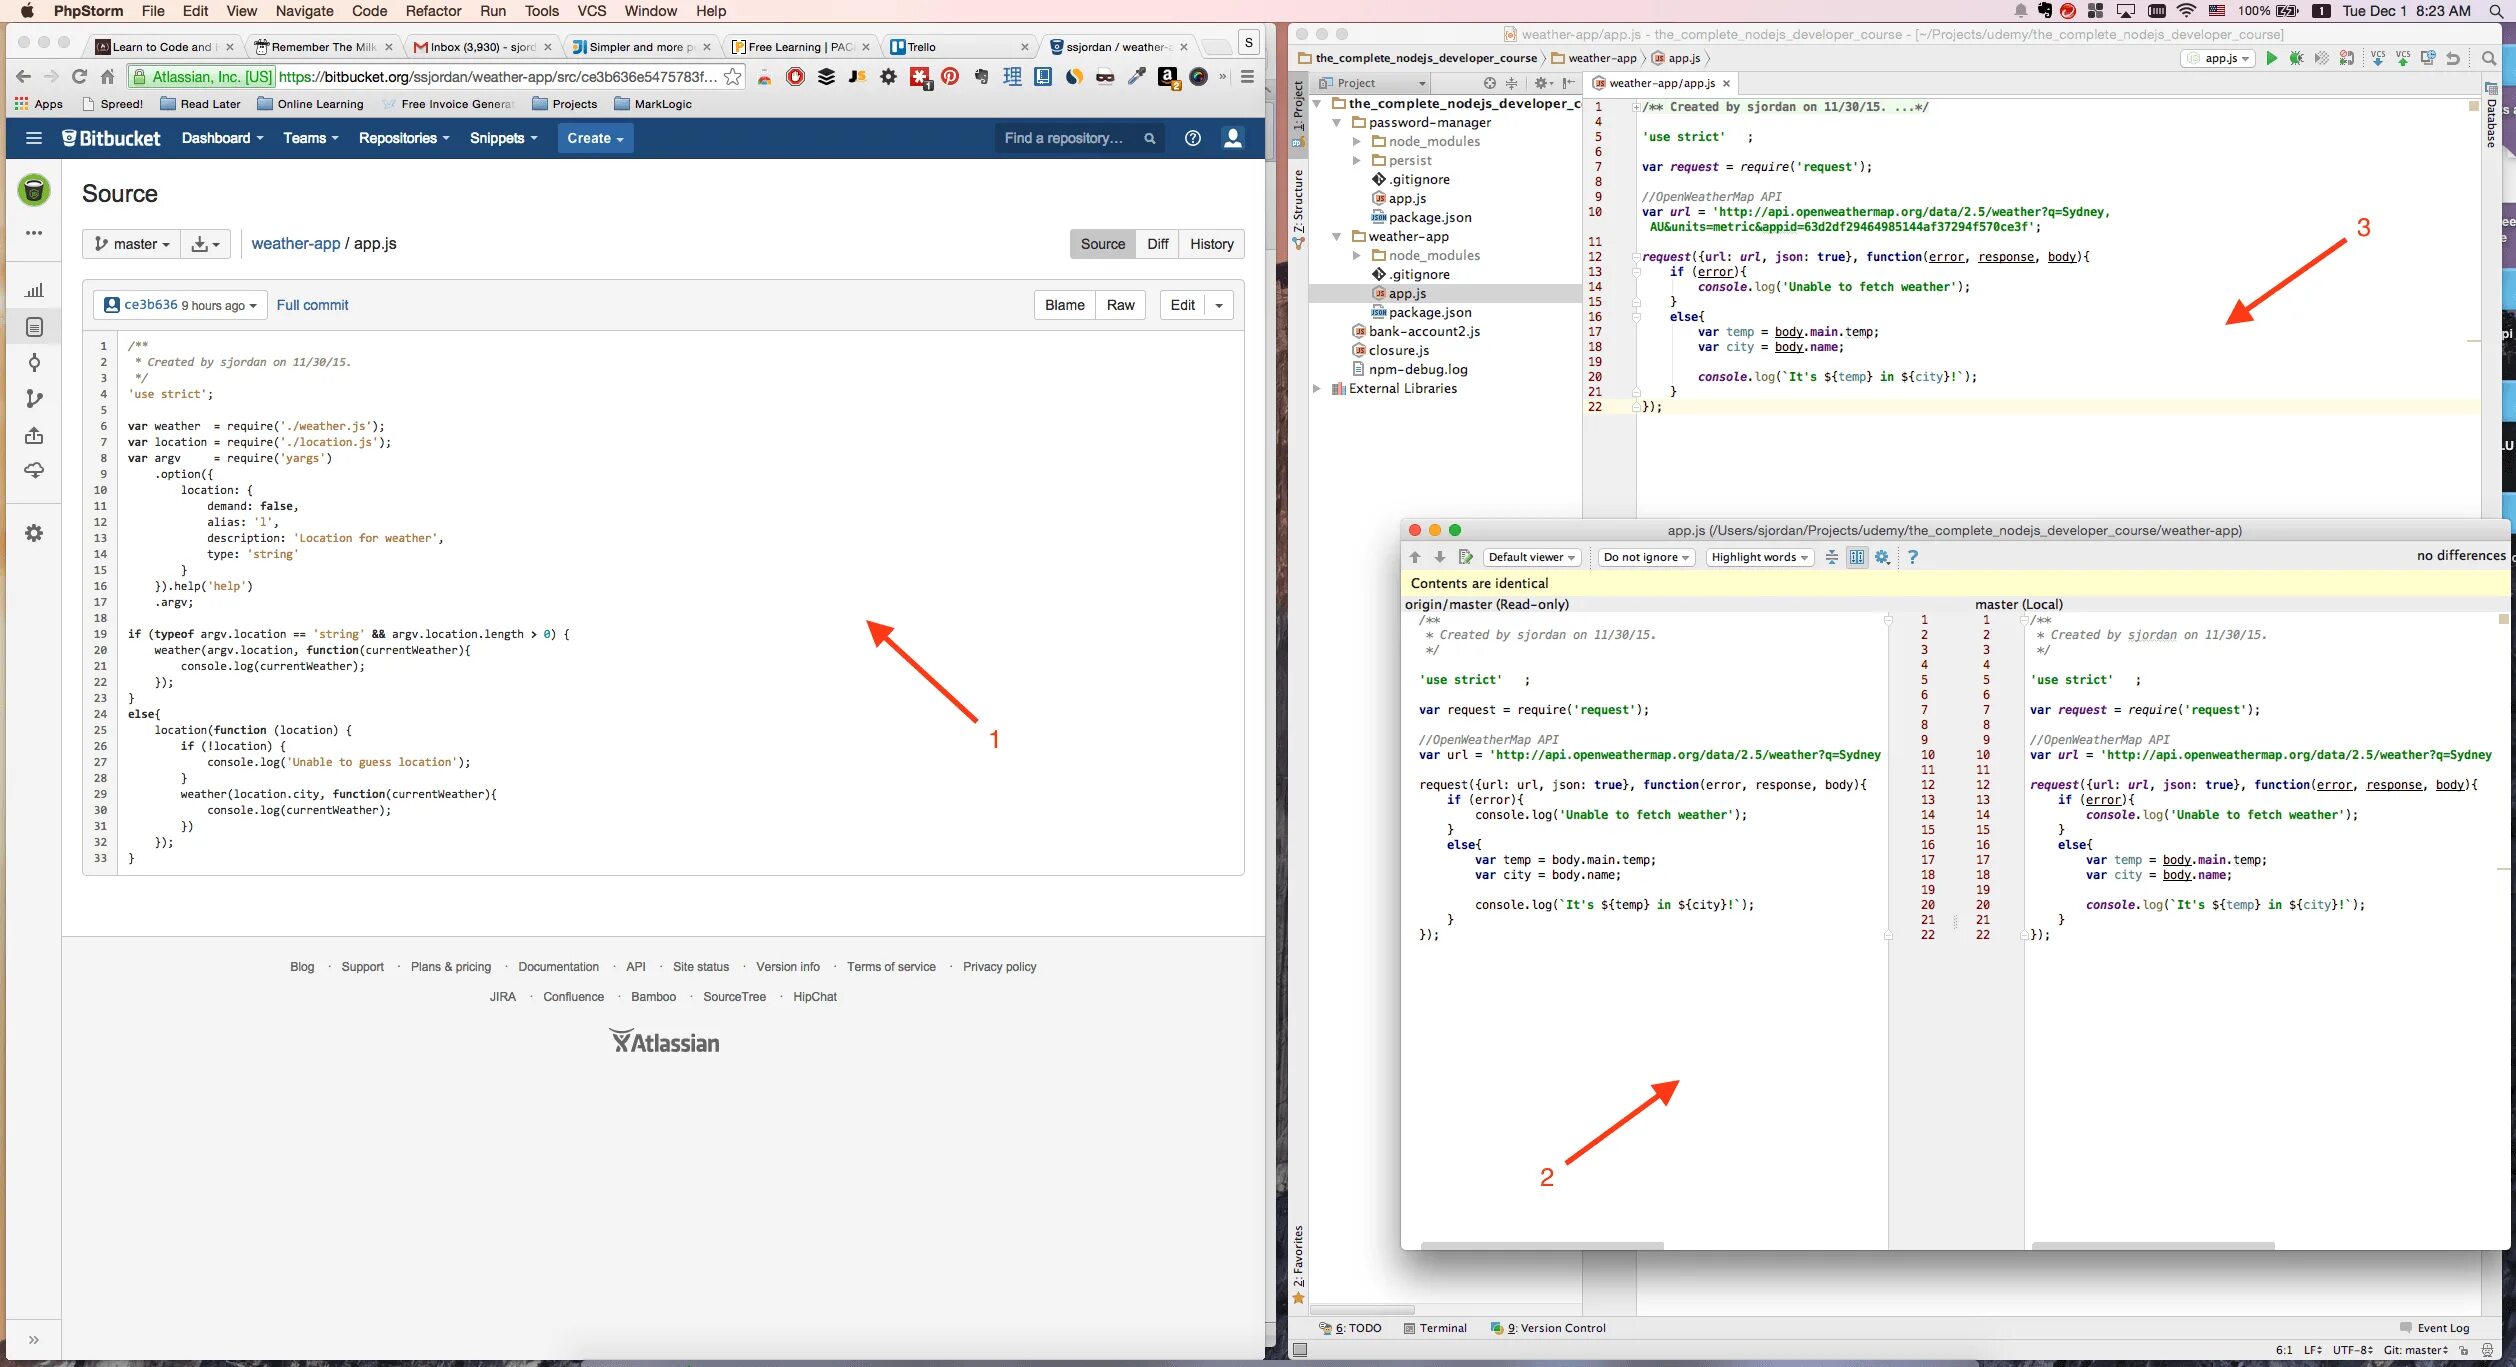Open the diff viewer settings gear
This screenshot has width=2516, height=1367.
[1882, 558]
